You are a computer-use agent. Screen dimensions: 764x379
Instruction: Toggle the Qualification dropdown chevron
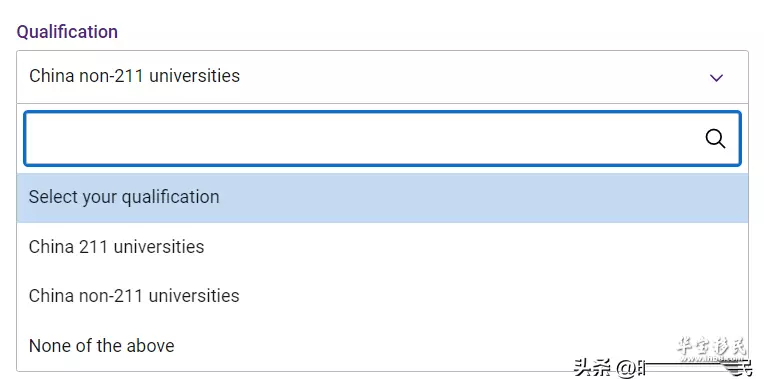click(x=716, y=77)
